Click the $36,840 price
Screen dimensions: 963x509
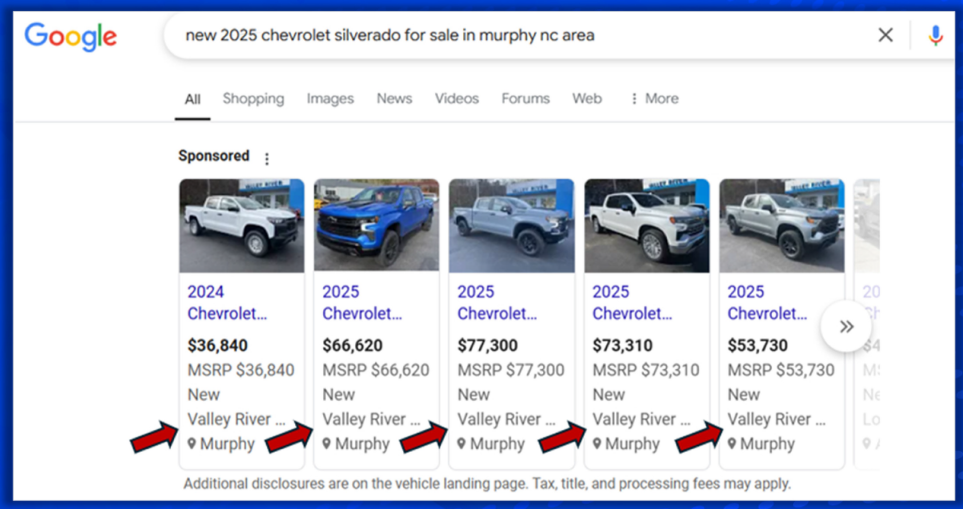(x=217, y=346)
